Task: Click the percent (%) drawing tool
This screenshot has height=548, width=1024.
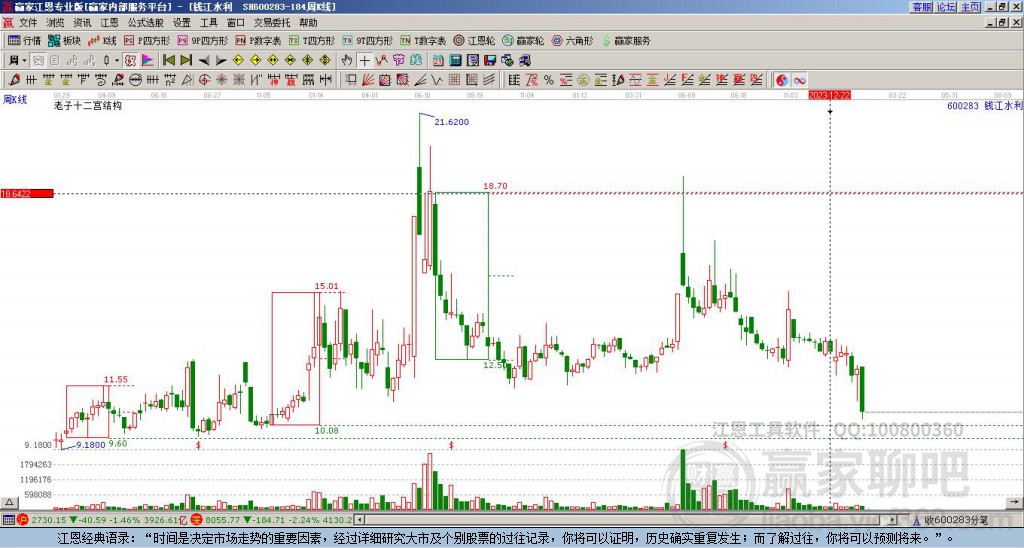Action: tap(549, 80)
